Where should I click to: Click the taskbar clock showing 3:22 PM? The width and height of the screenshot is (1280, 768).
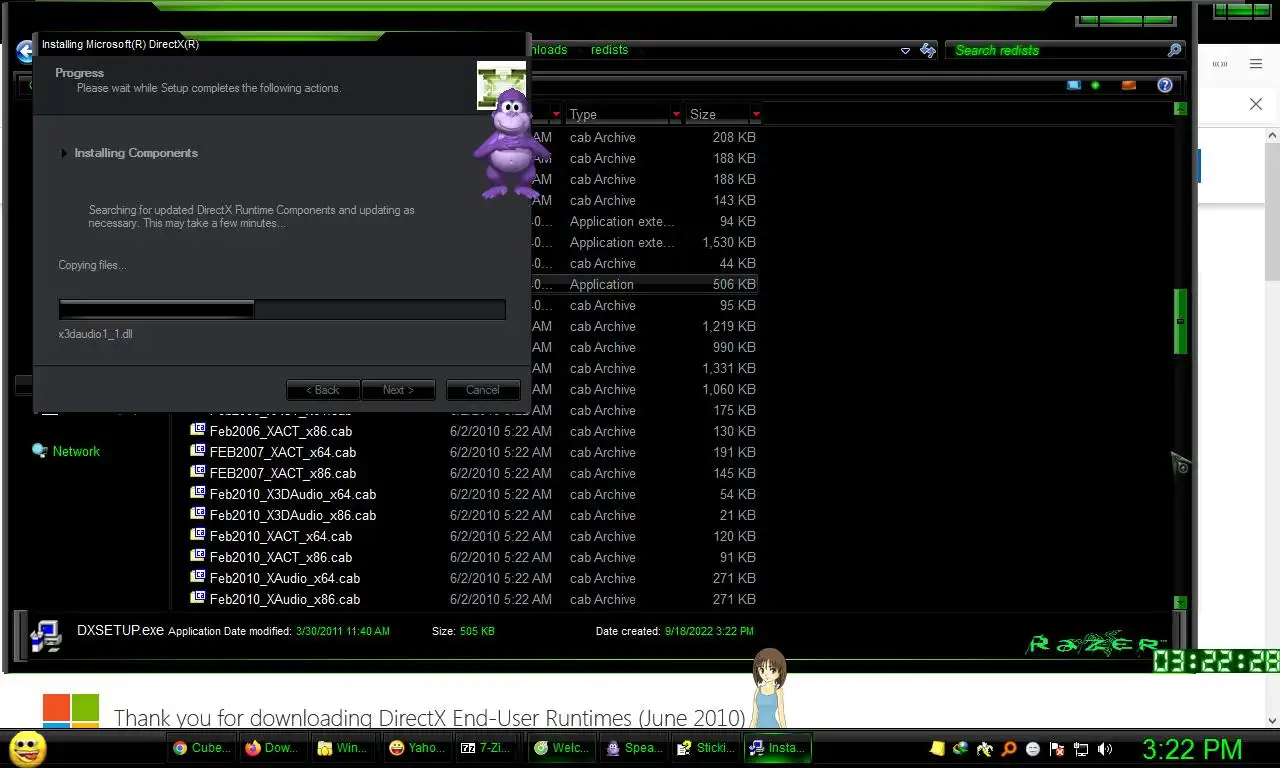[x=1192, y=749]
